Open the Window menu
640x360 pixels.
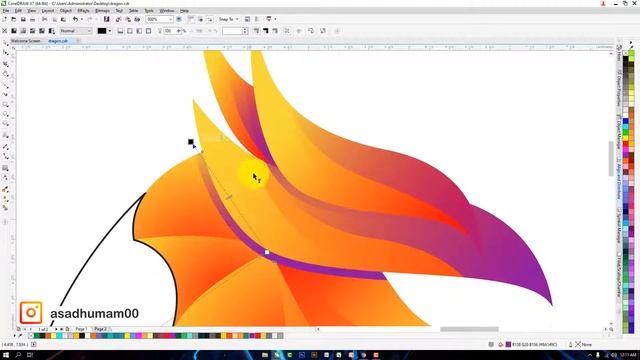[x=167, y=11]
